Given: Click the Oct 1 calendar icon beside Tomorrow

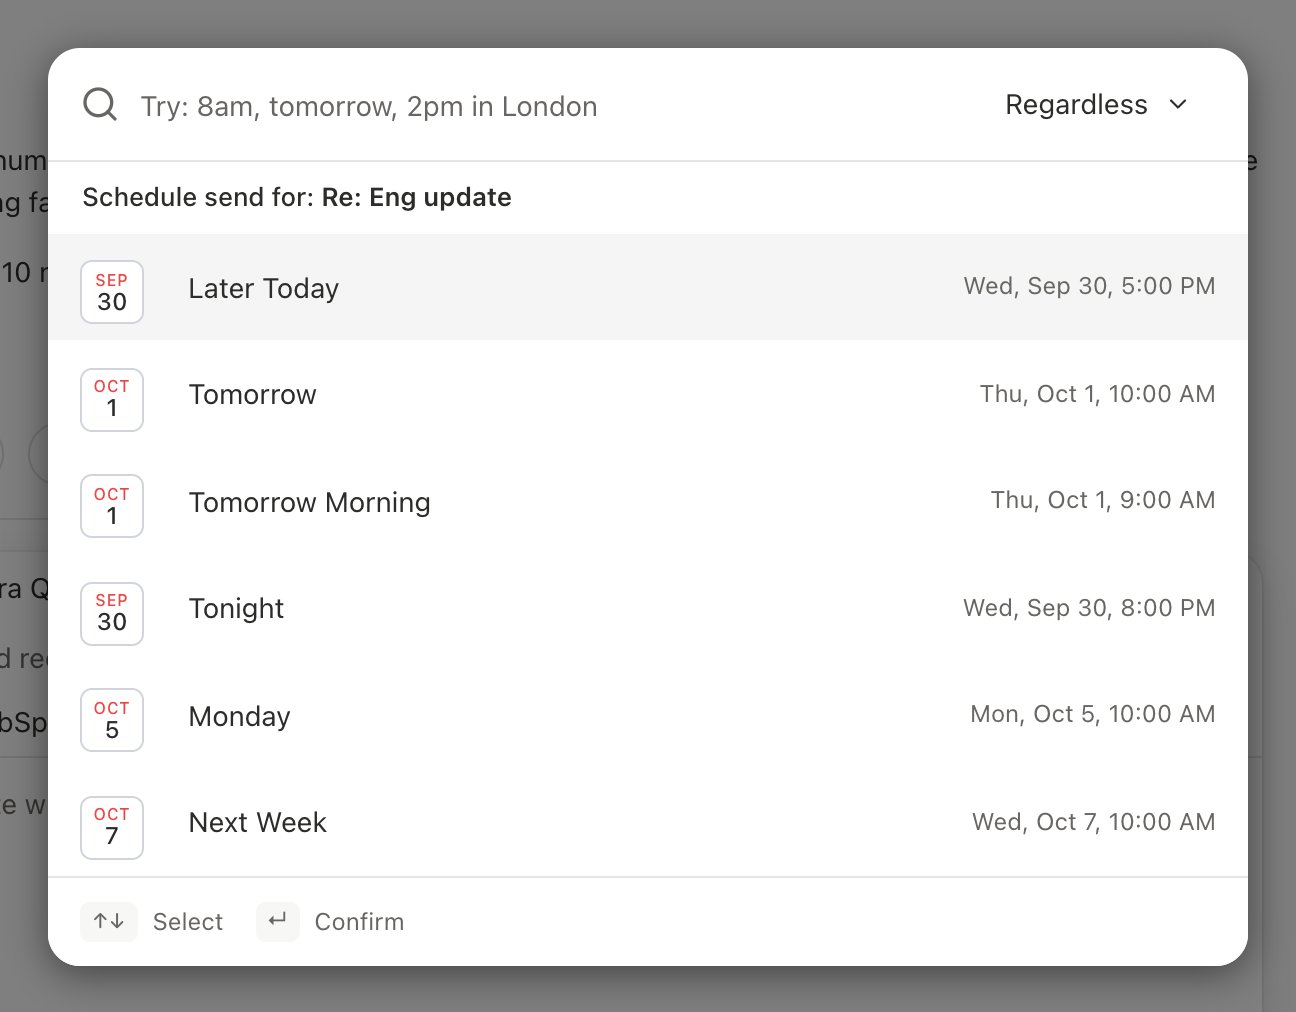Looking at the screenshot, I should point(112,400).
